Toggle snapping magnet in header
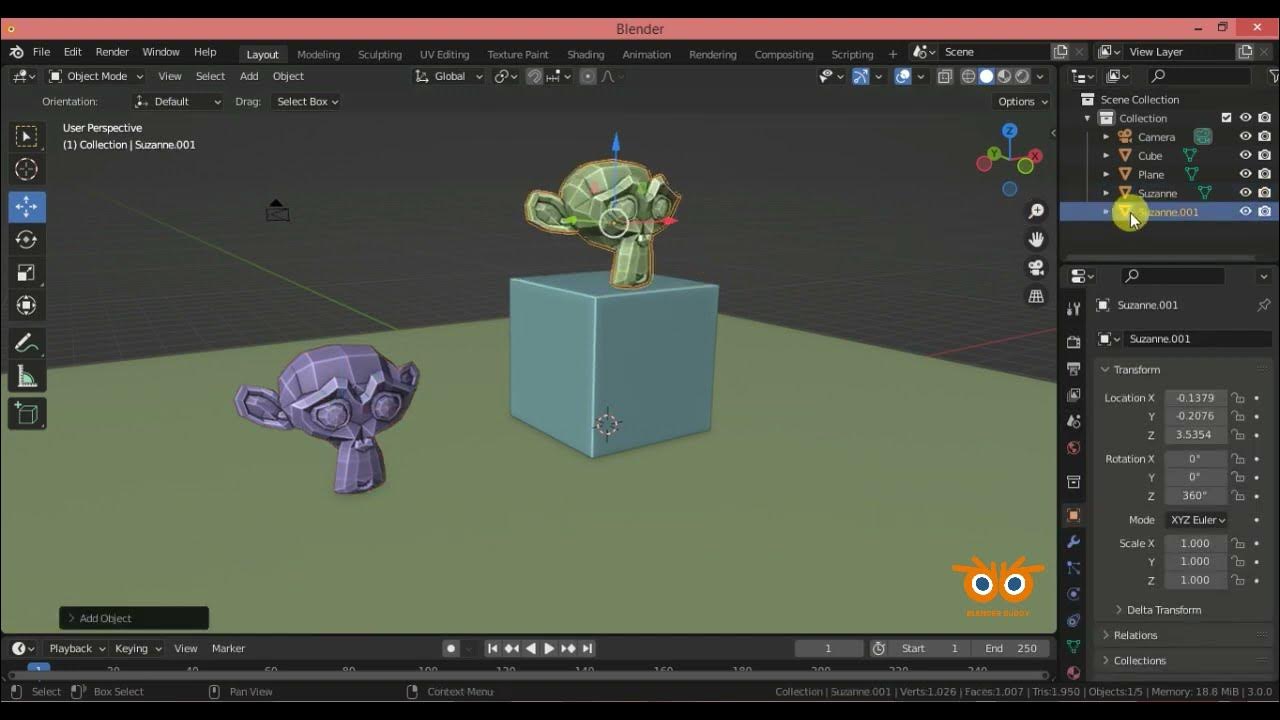This screenshot has width=1280, height=720. (x=534, y=76)
